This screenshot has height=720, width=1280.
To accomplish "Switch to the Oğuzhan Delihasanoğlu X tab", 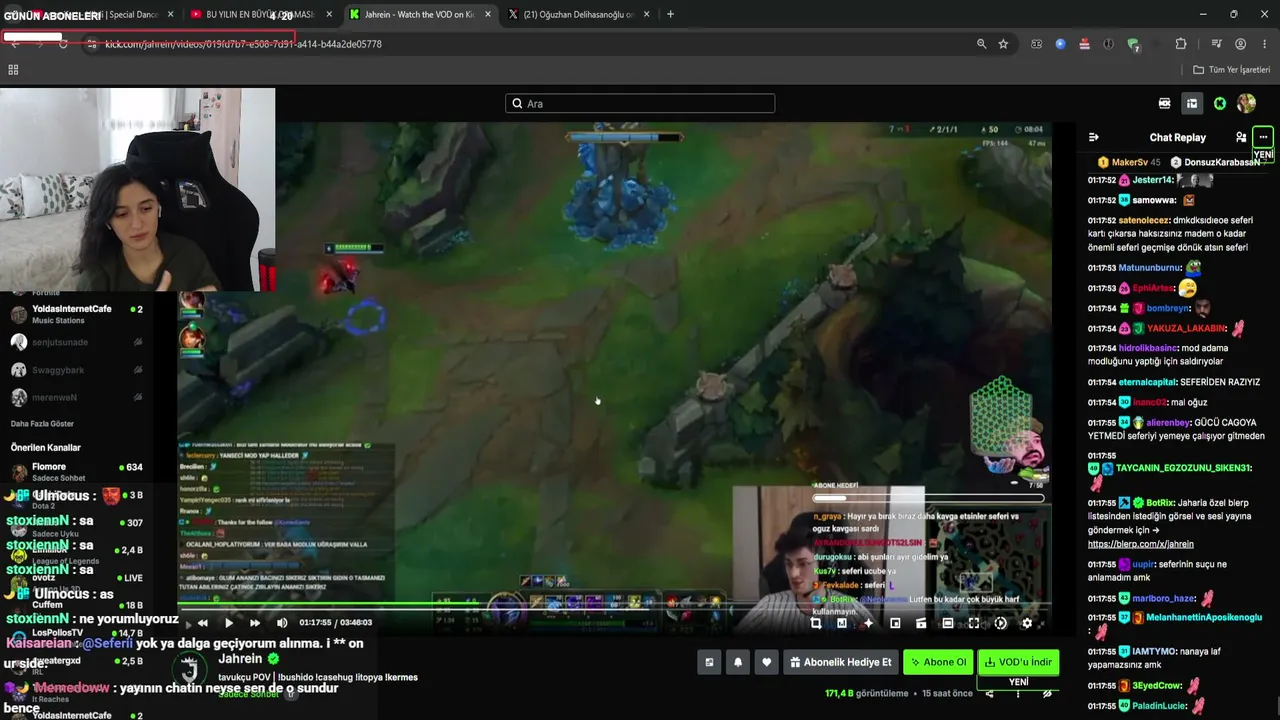I will click(x=579, y=14).
